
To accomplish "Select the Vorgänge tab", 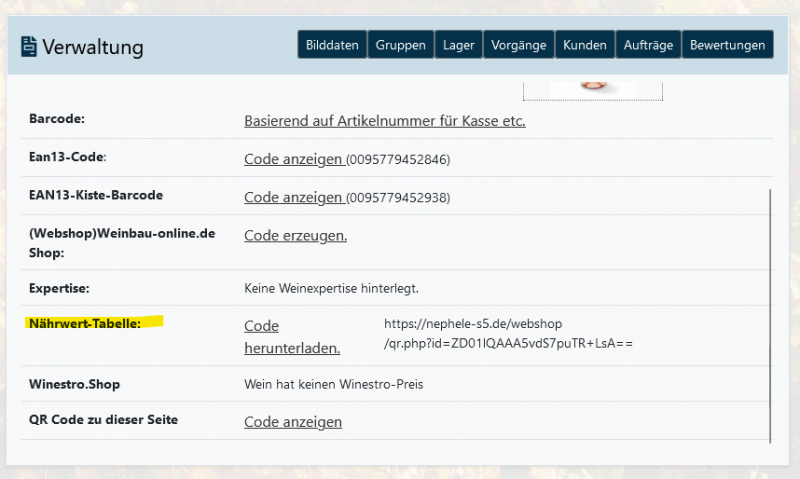I will click(x=519, y=45).
